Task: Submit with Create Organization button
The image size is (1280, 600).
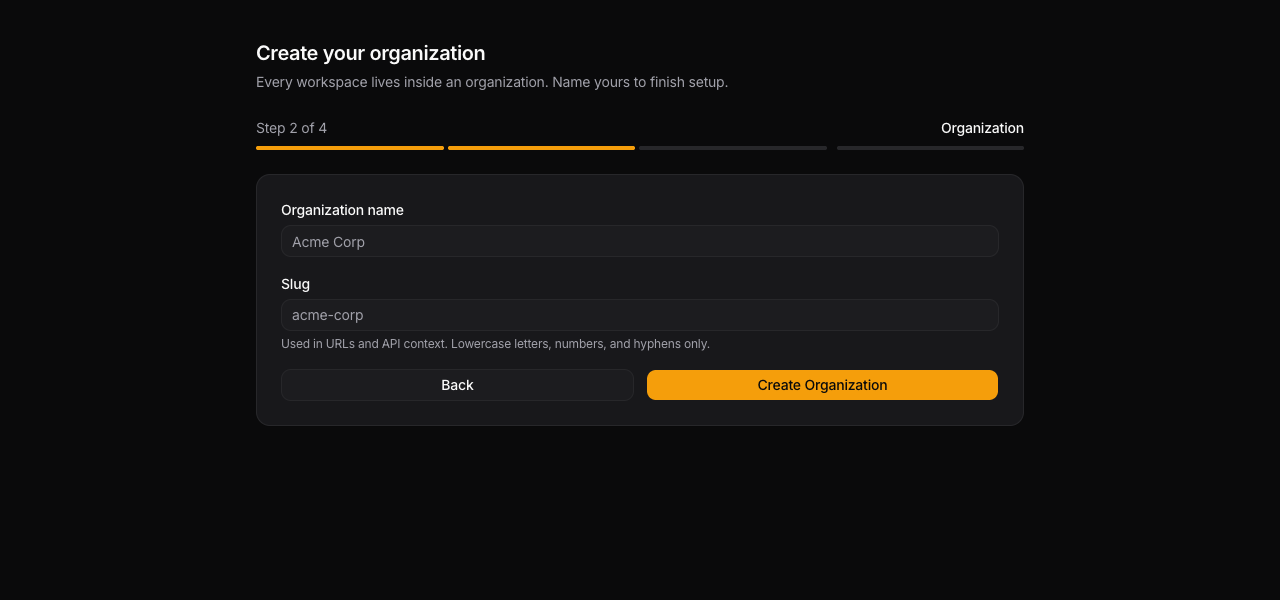Action: point(822,385)
